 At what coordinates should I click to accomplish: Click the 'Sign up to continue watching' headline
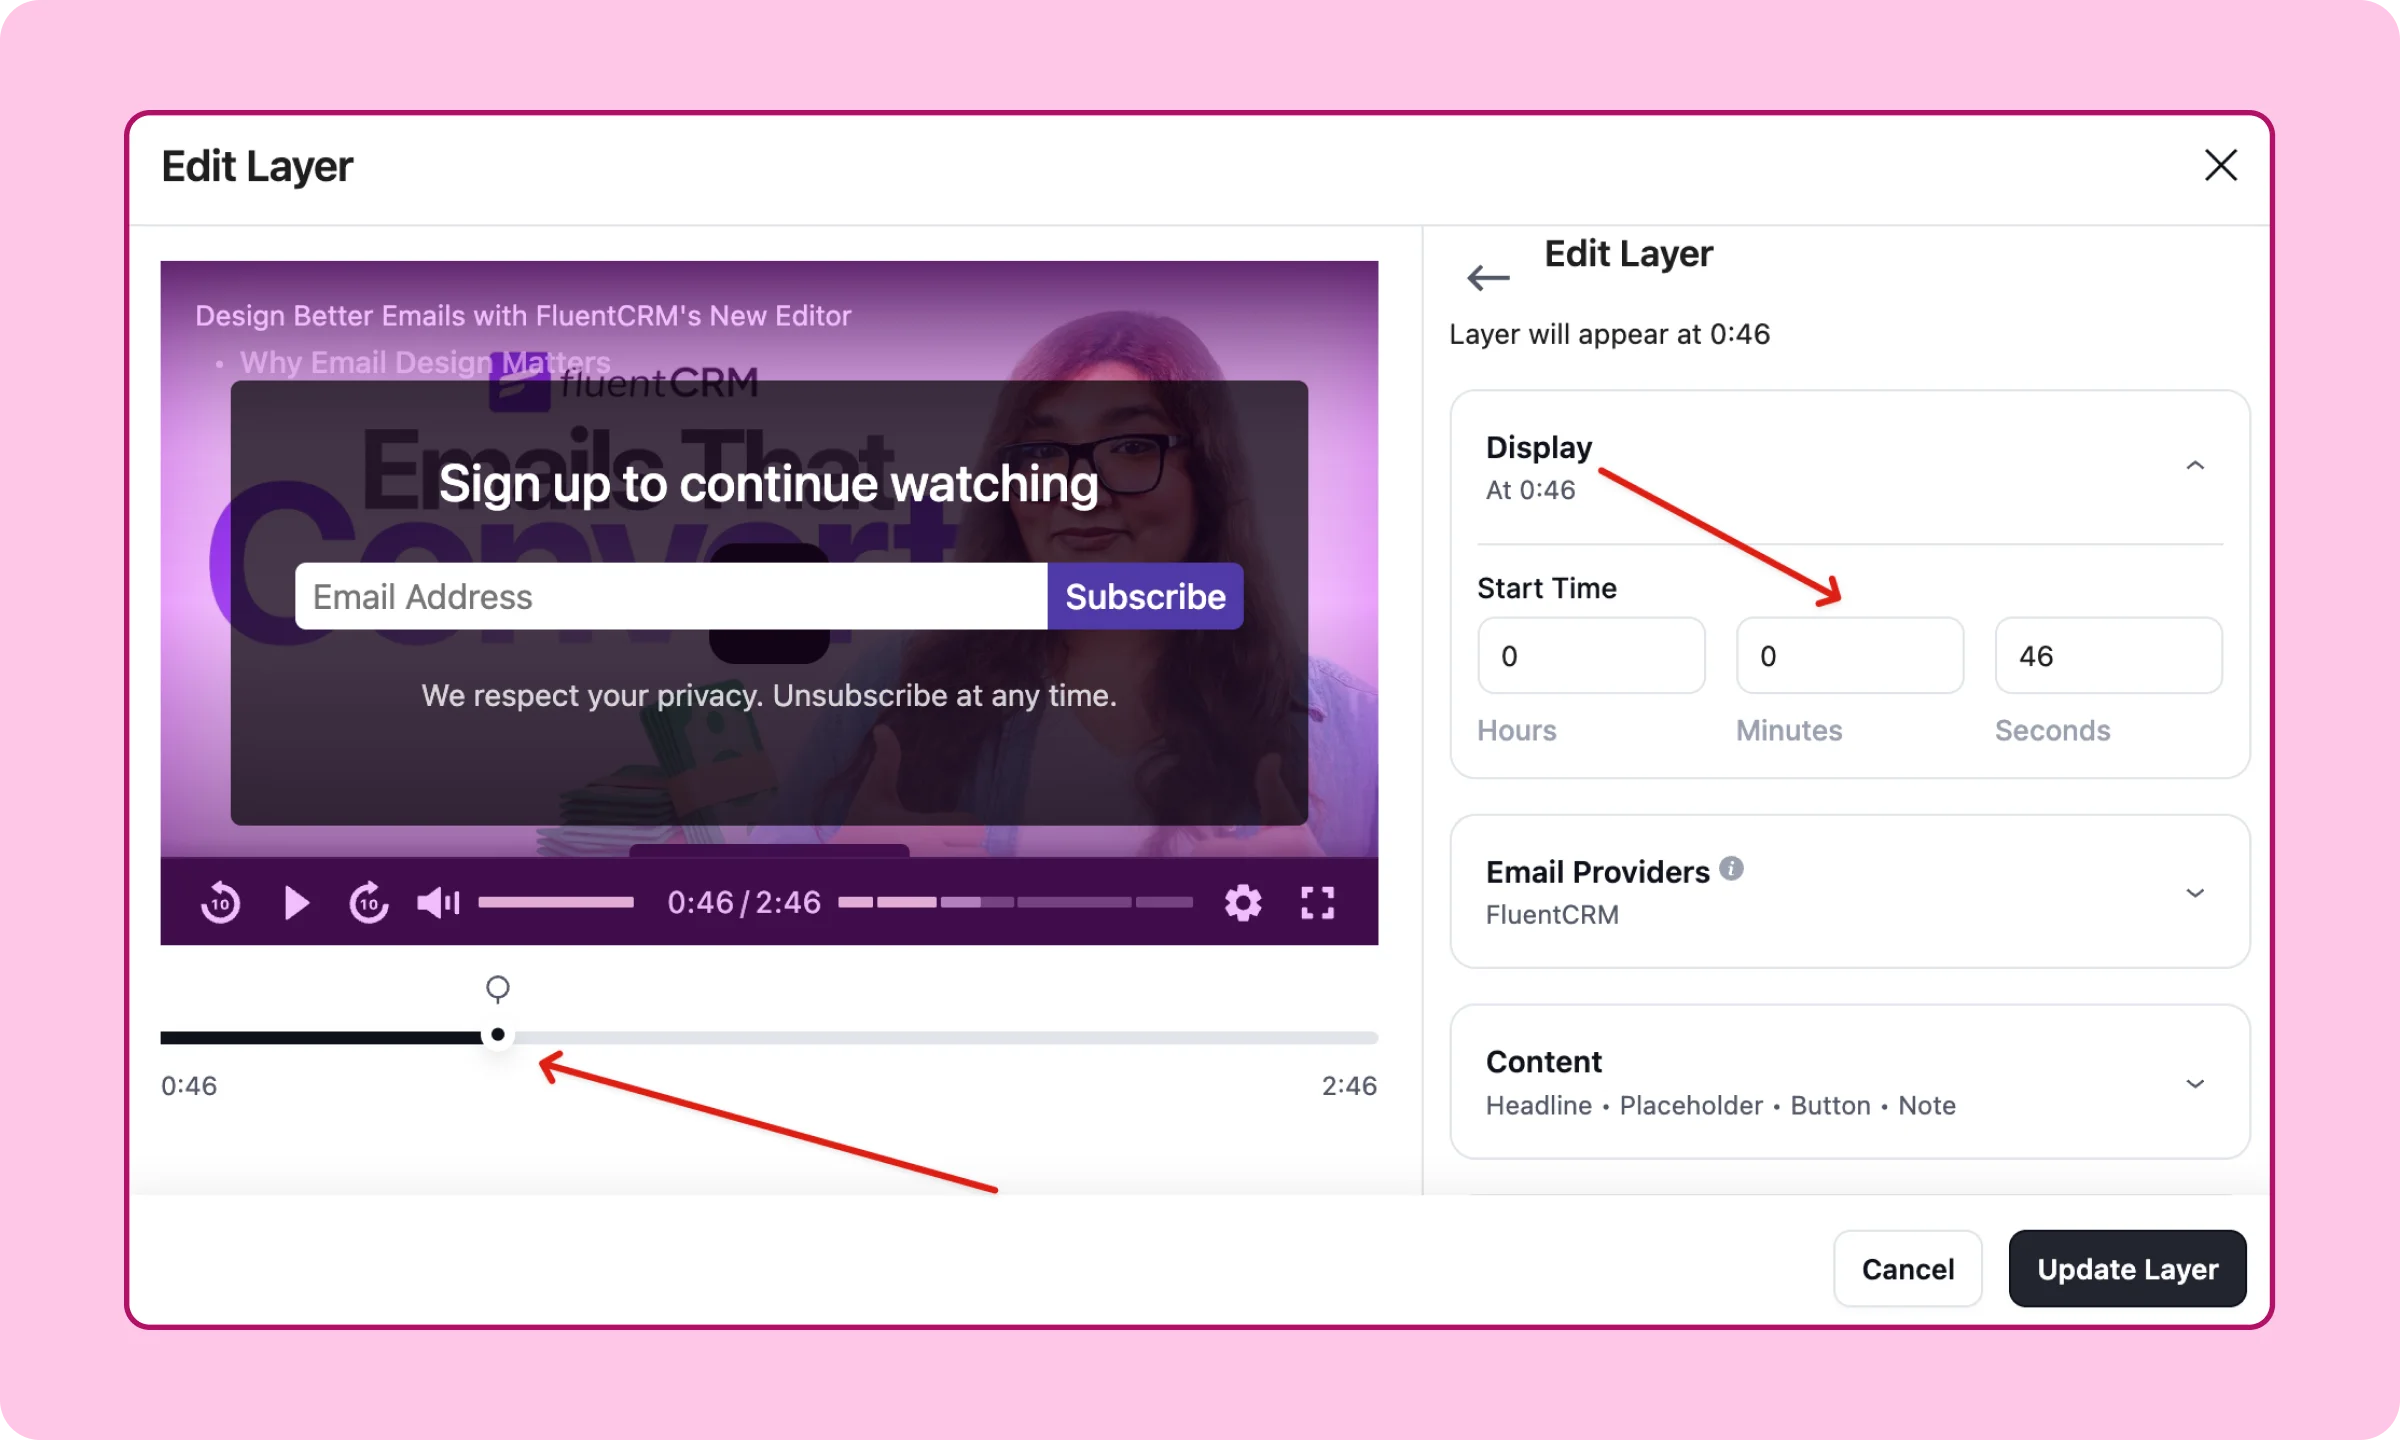(x=768, y=484)
